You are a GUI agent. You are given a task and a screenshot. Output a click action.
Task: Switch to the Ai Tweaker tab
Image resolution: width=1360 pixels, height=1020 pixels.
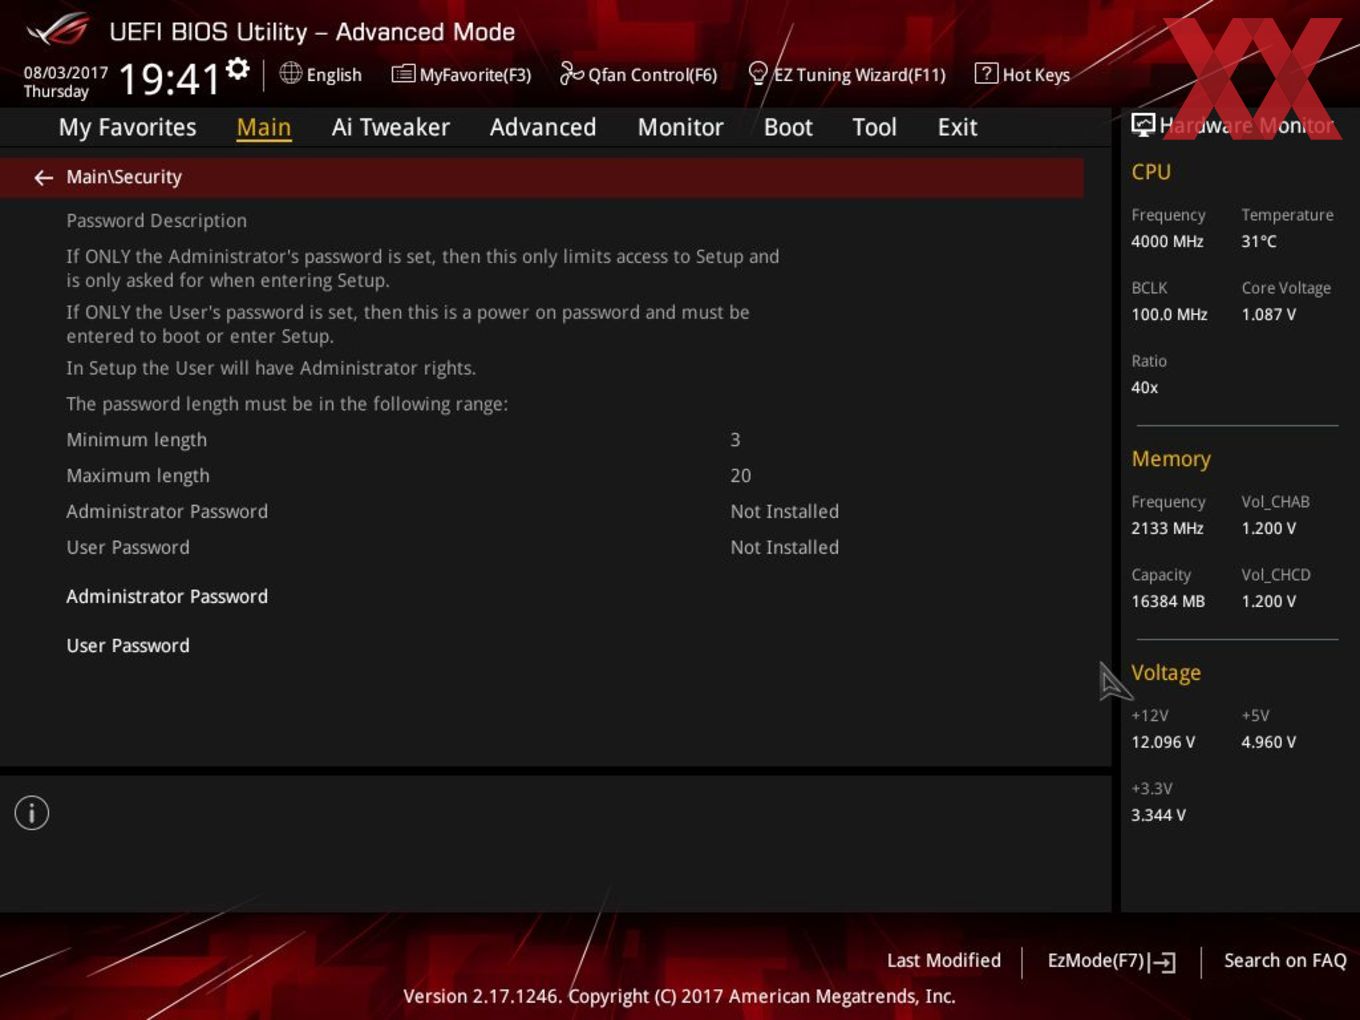(x=390, y=128)
